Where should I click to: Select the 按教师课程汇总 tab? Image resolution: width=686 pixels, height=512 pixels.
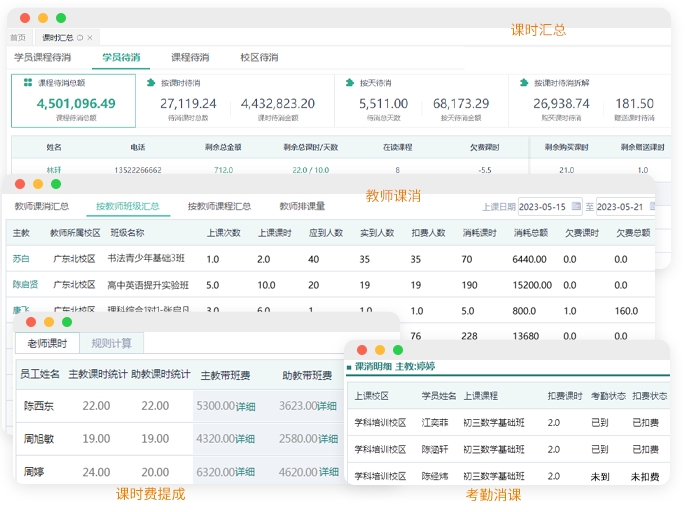click(219, 206)
